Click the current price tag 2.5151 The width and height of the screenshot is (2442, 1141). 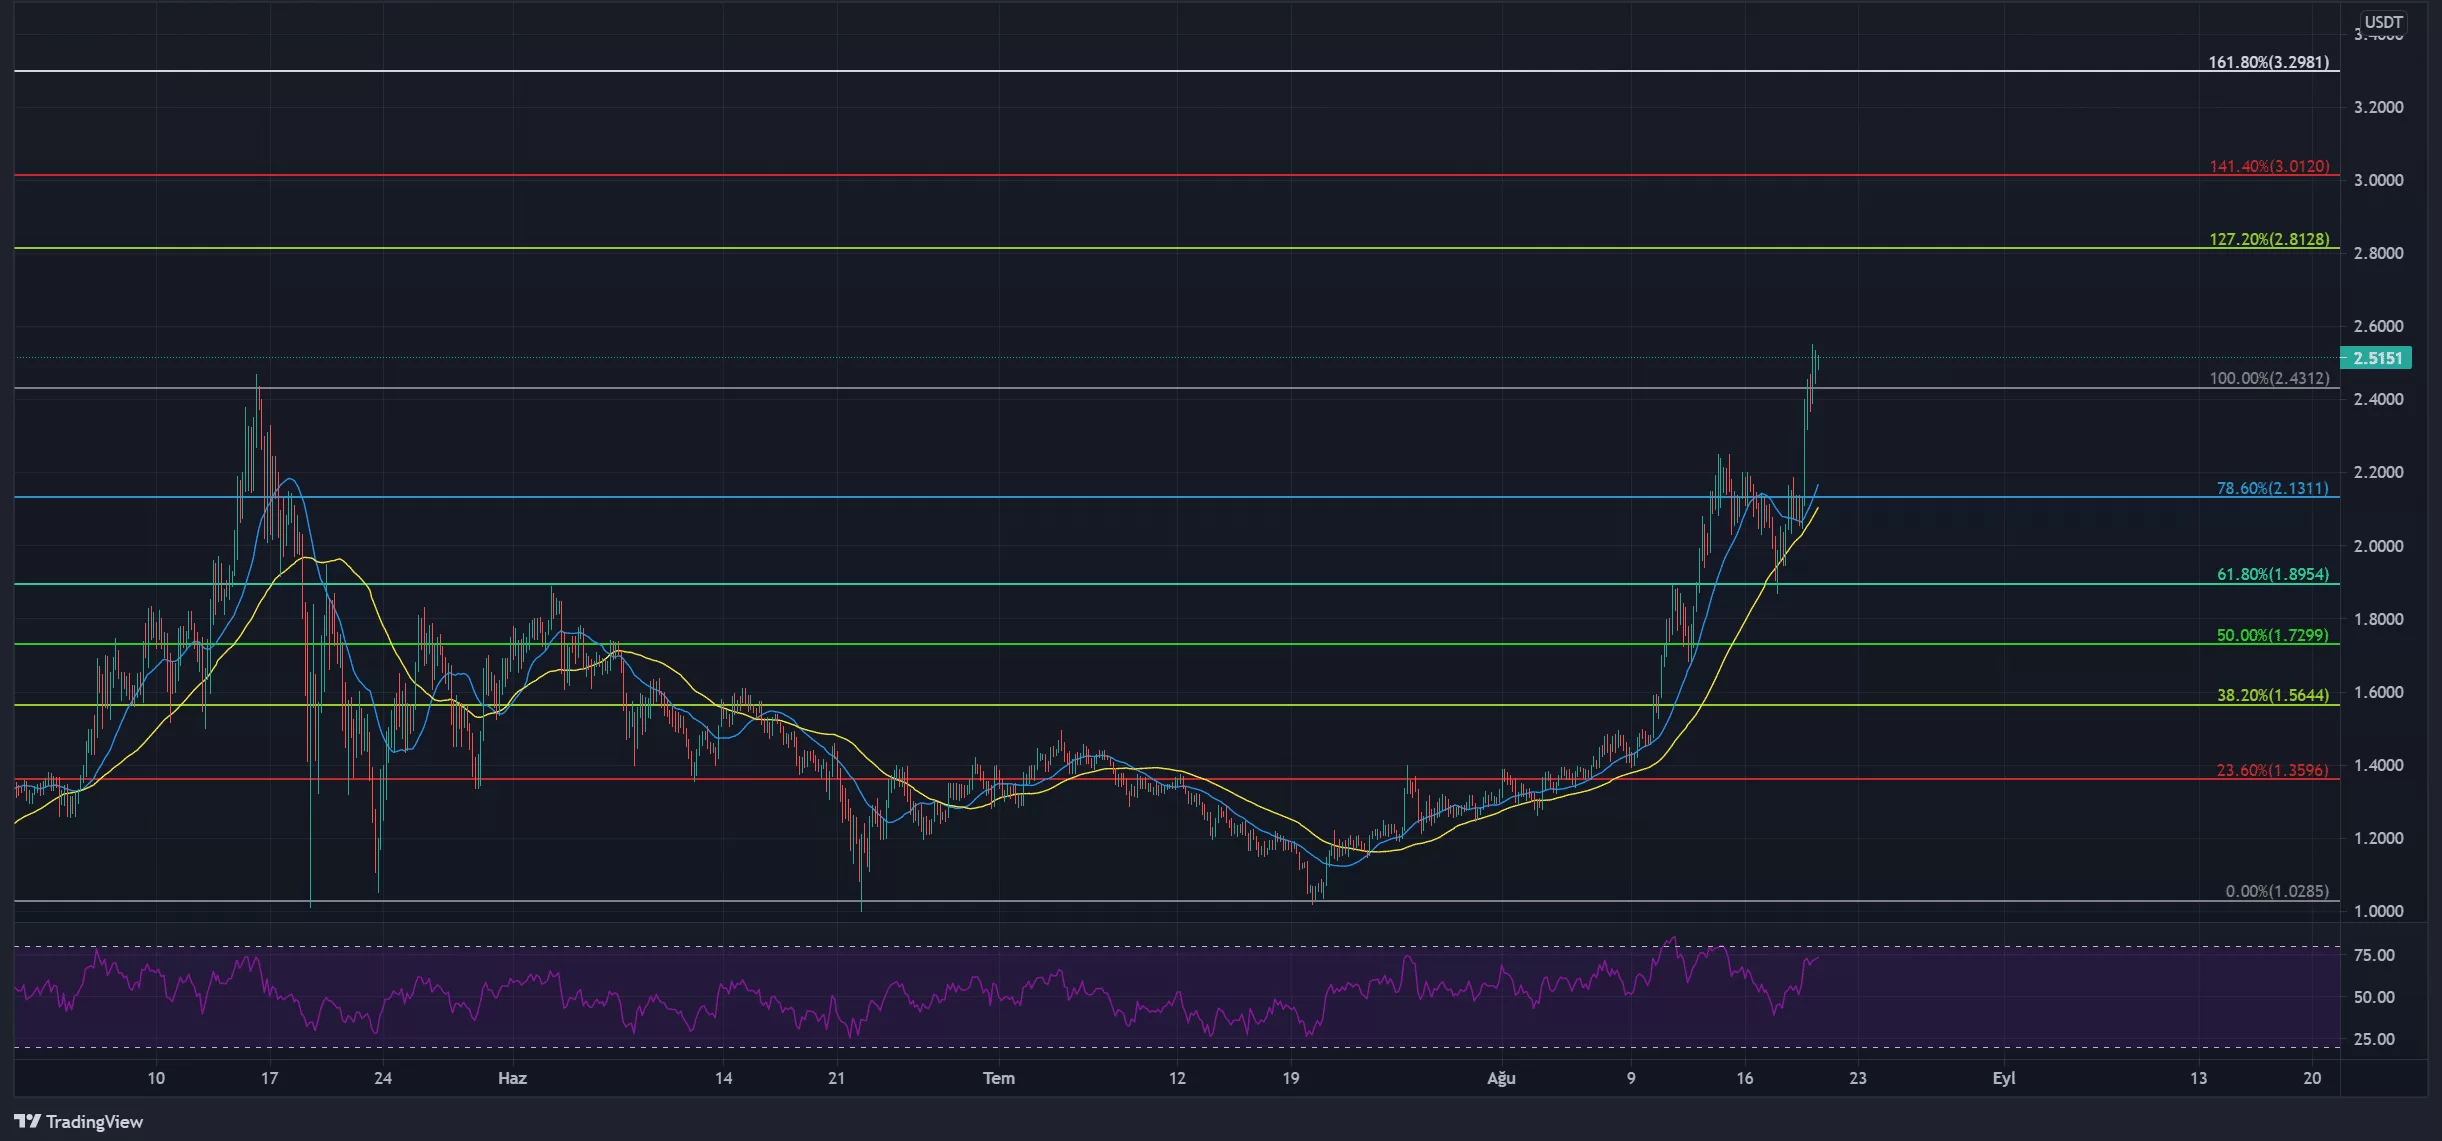2376,358
